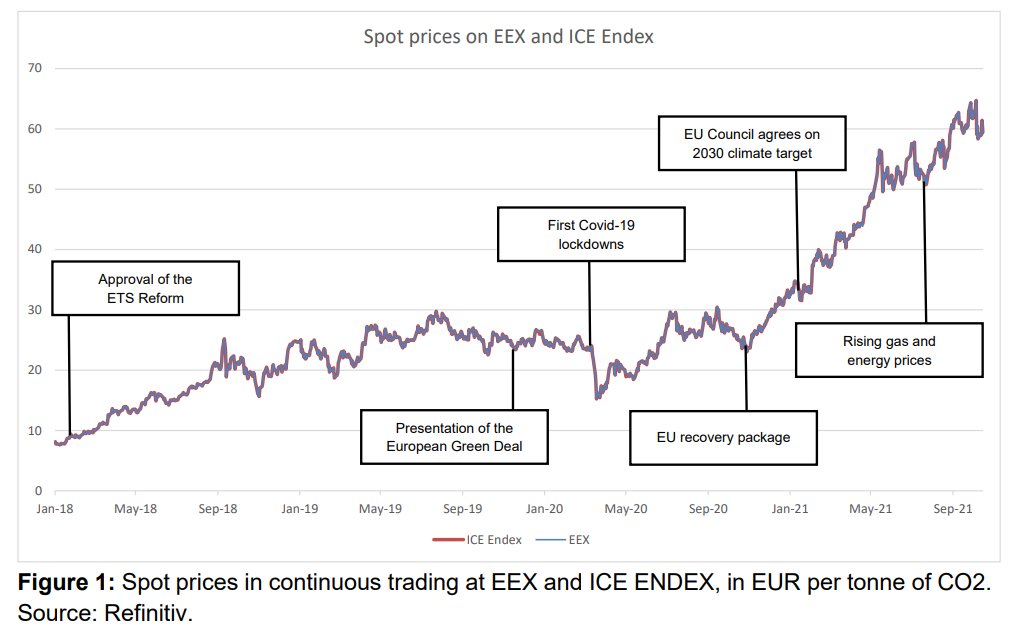Click the ICE Endex red legend line
Screen dimensions: 1016x632
(448, 540)
